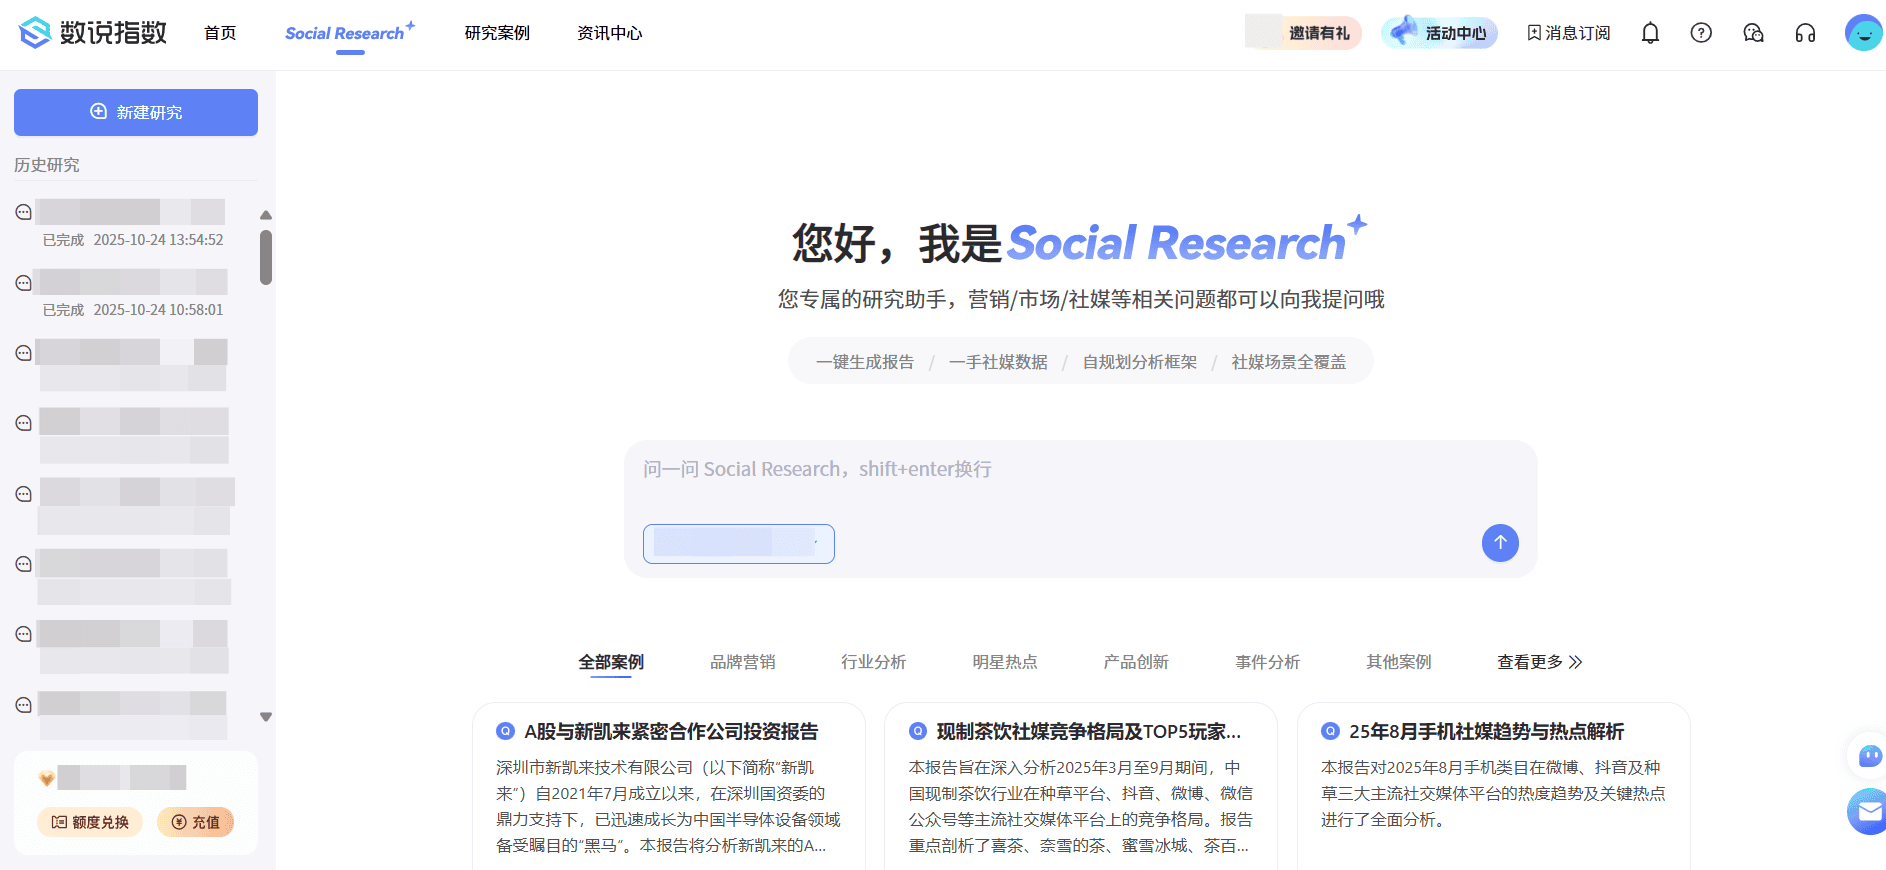Click the chat bubble icon in top bar
Image resolution: width=1886 pixels, height=870 pixels.
coord(1753,33)
